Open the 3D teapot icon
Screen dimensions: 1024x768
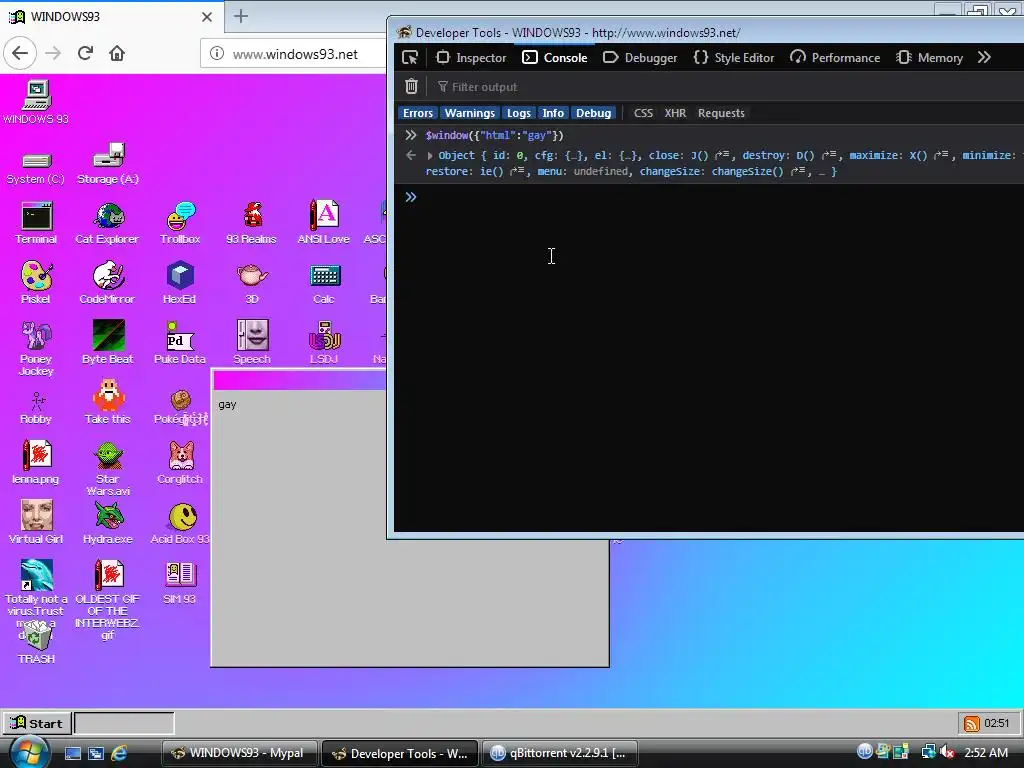click(x=252, y=283)
